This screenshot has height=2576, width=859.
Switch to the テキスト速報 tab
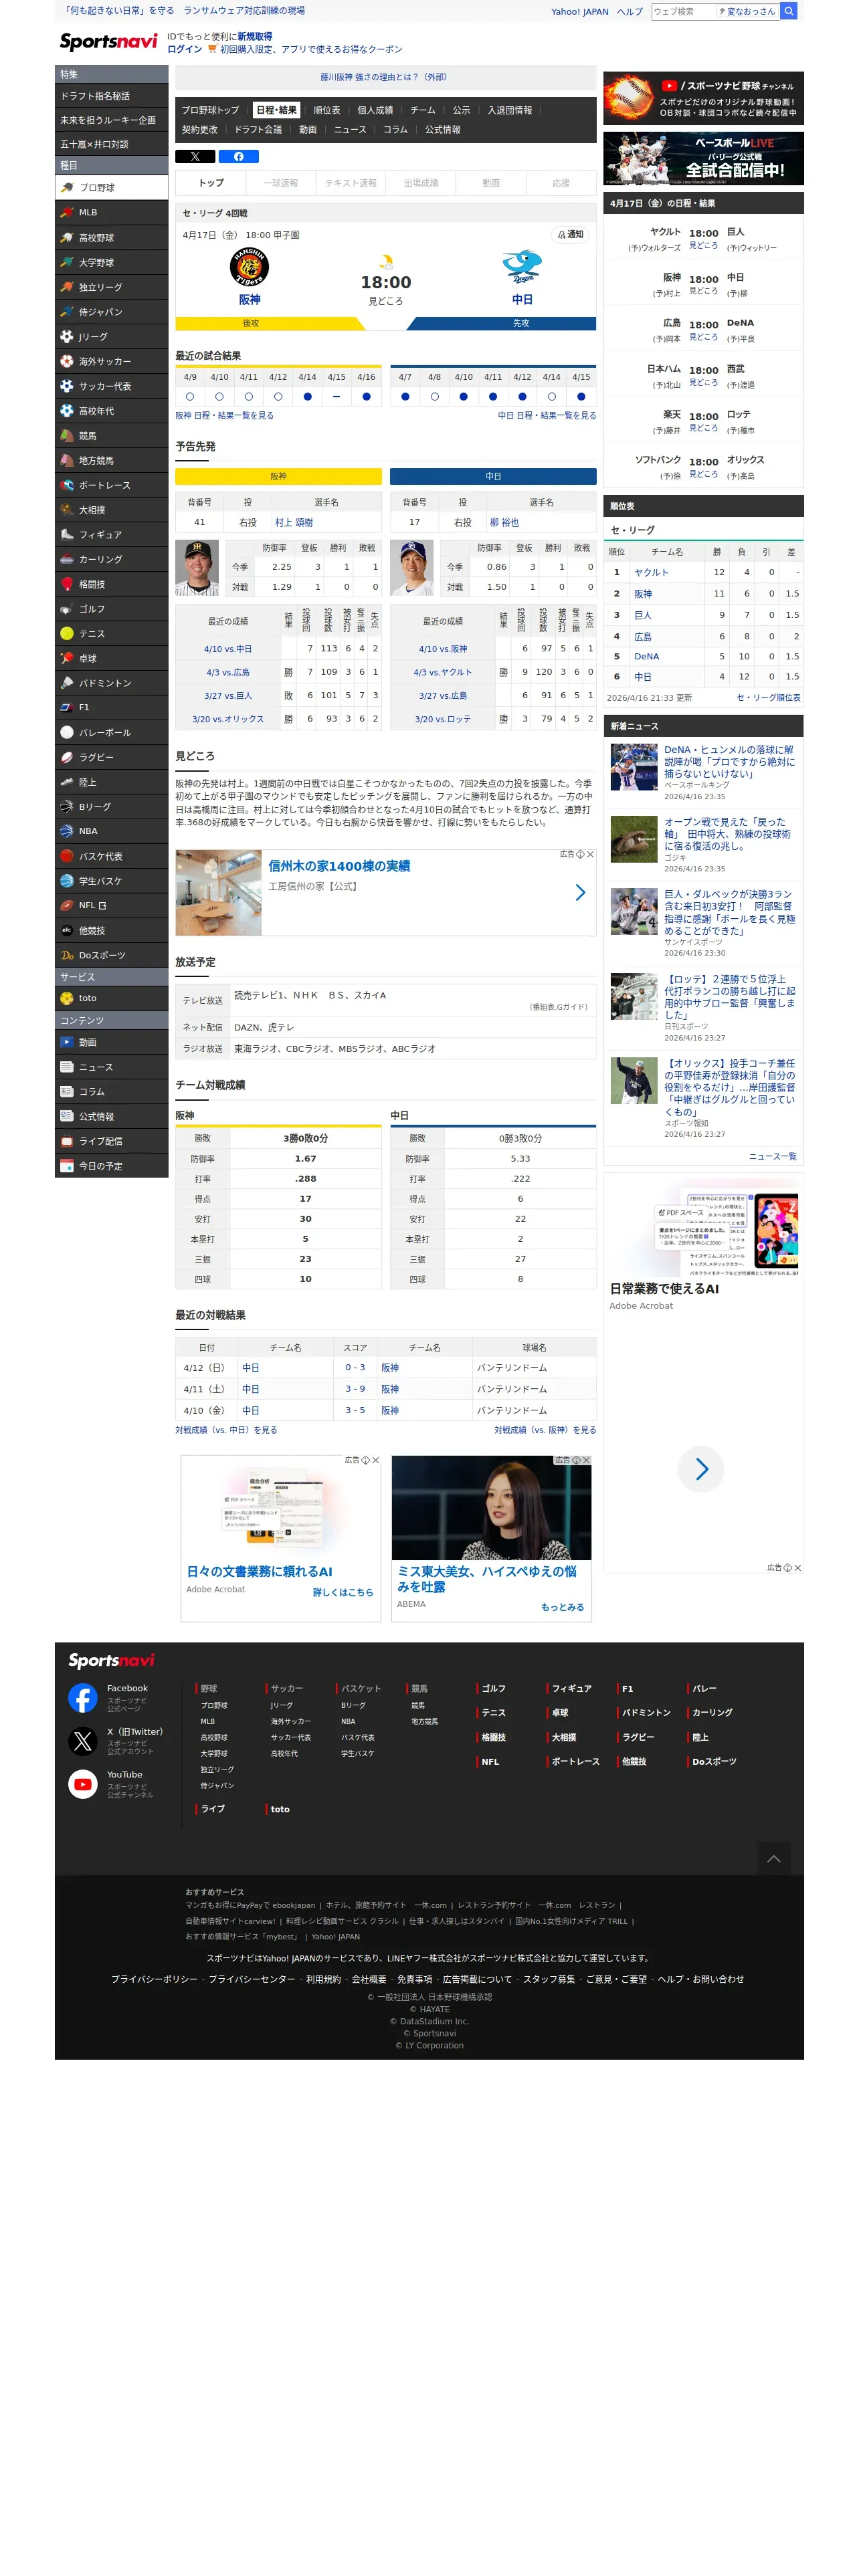click(x=351, y=183)
